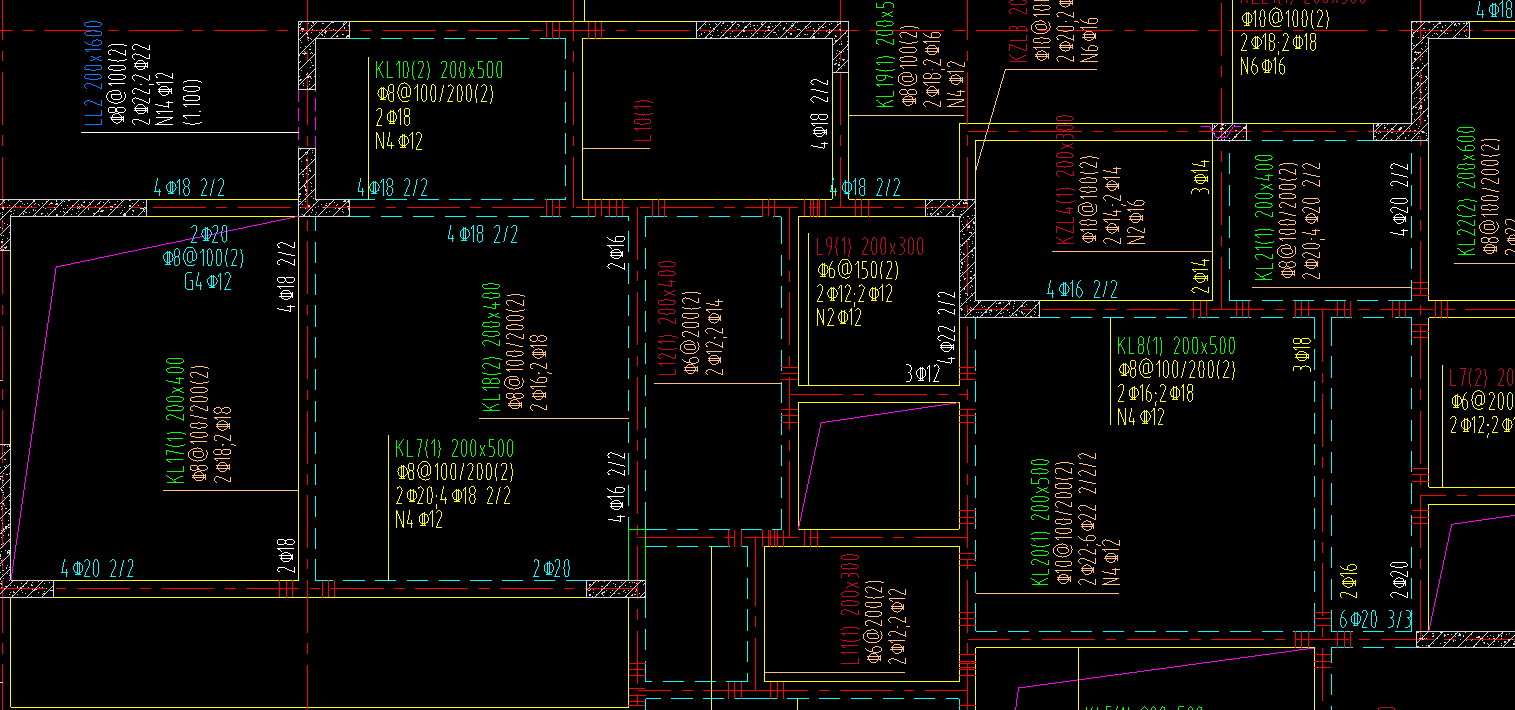The image size is (1515, 710).
Task: Click the 2Φ20;4Φ18 2/2 rebar text
Action: click(x=454, y=496)
